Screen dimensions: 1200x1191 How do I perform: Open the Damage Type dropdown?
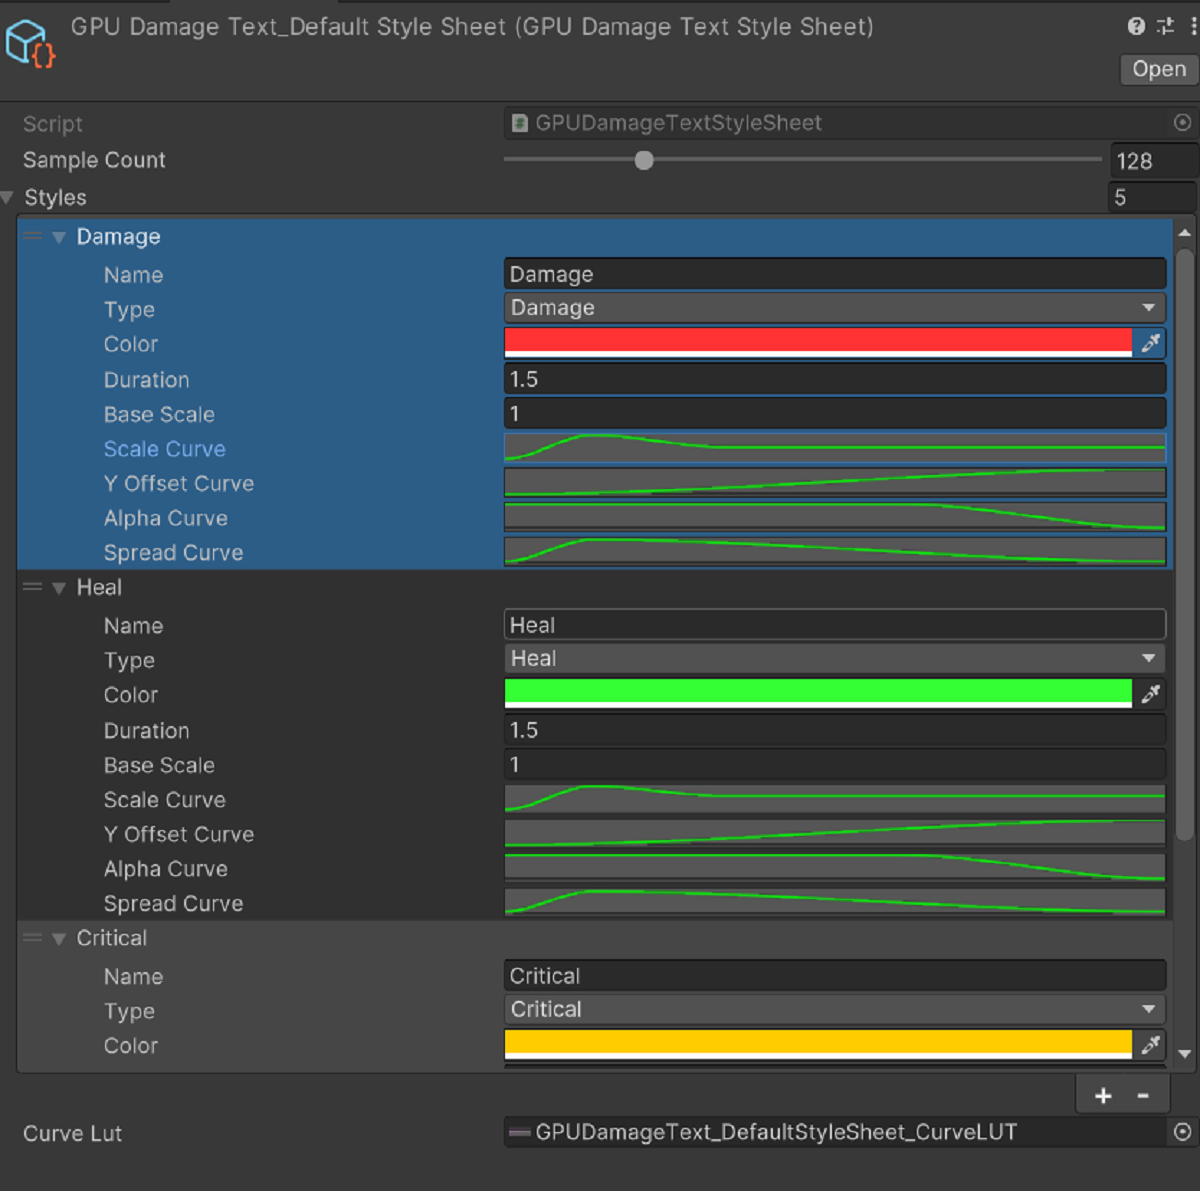[x=835, y=308]
